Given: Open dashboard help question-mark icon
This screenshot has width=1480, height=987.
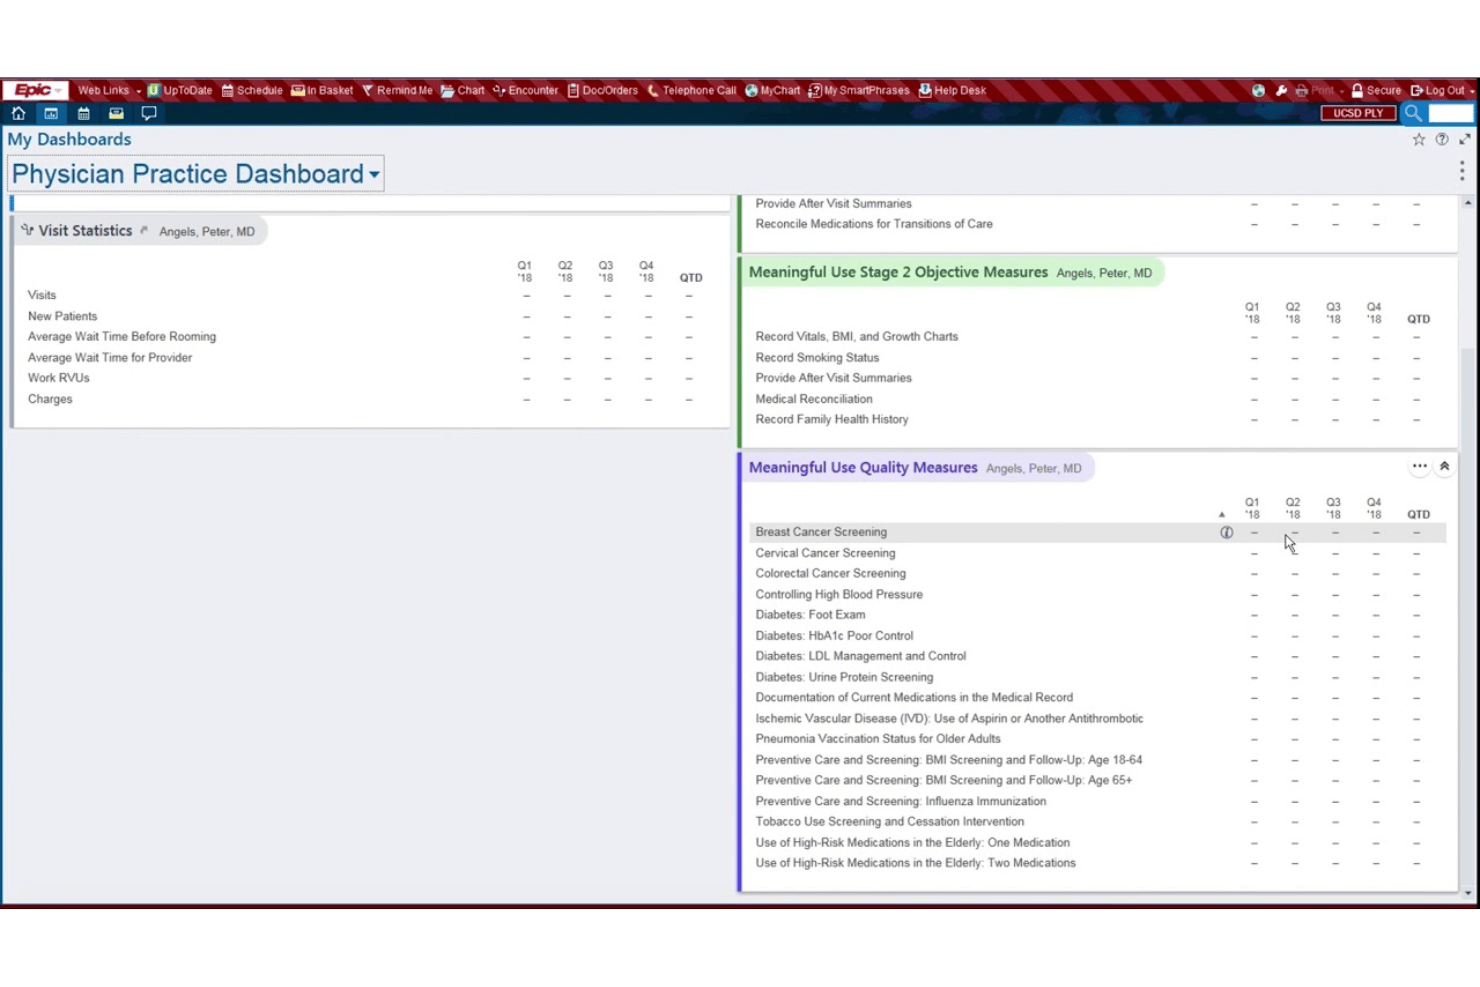Looking at the screenshot, I should coord(1442,140).
